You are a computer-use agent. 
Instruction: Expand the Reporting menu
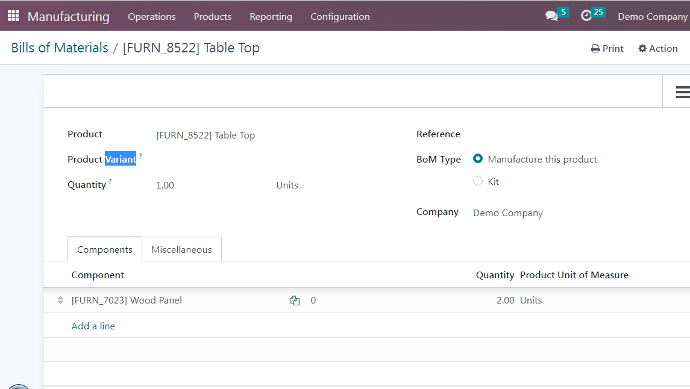coord(271,17)
